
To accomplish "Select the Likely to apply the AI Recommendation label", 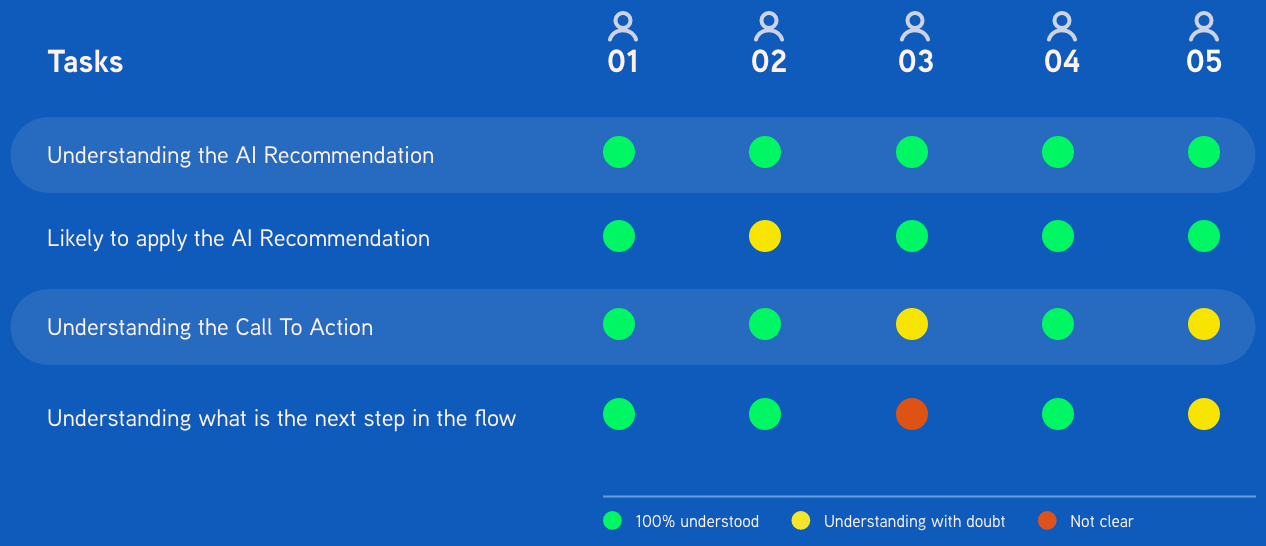I will click(x=239, y=239).
